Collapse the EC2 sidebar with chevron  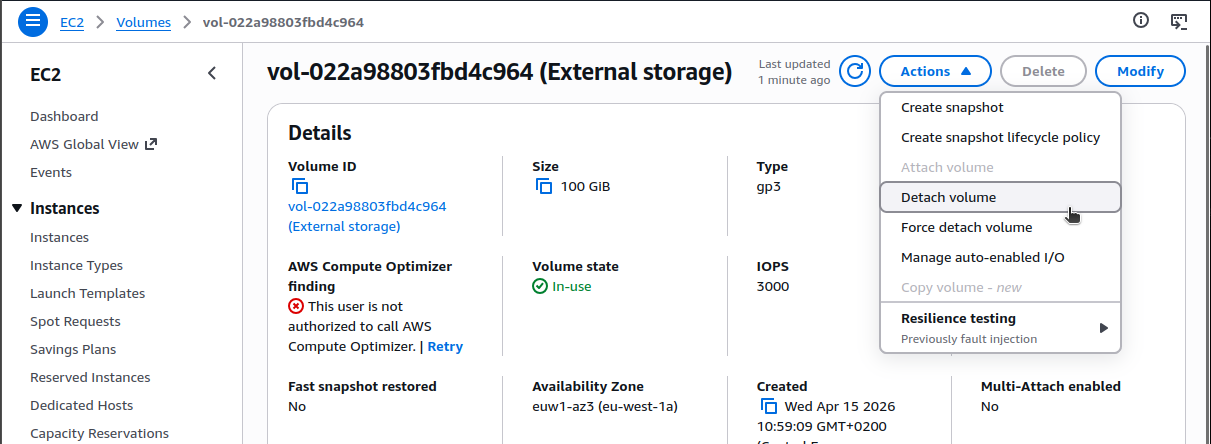pos(212,73)
